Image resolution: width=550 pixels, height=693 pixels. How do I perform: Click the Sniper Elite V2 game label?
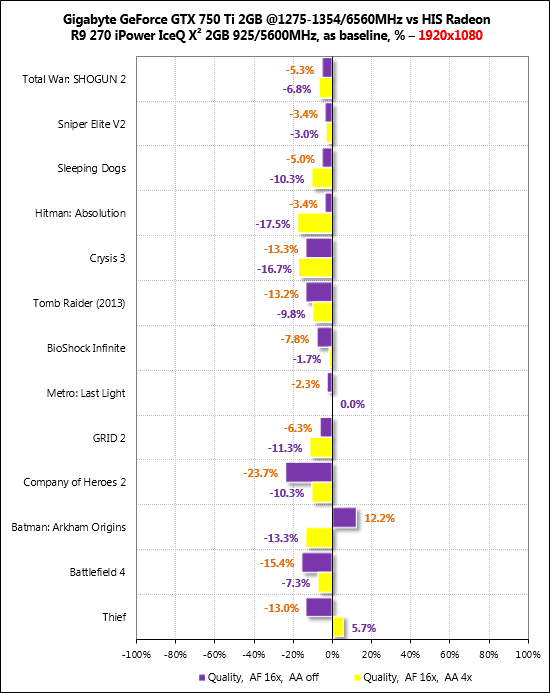(92, 124)
